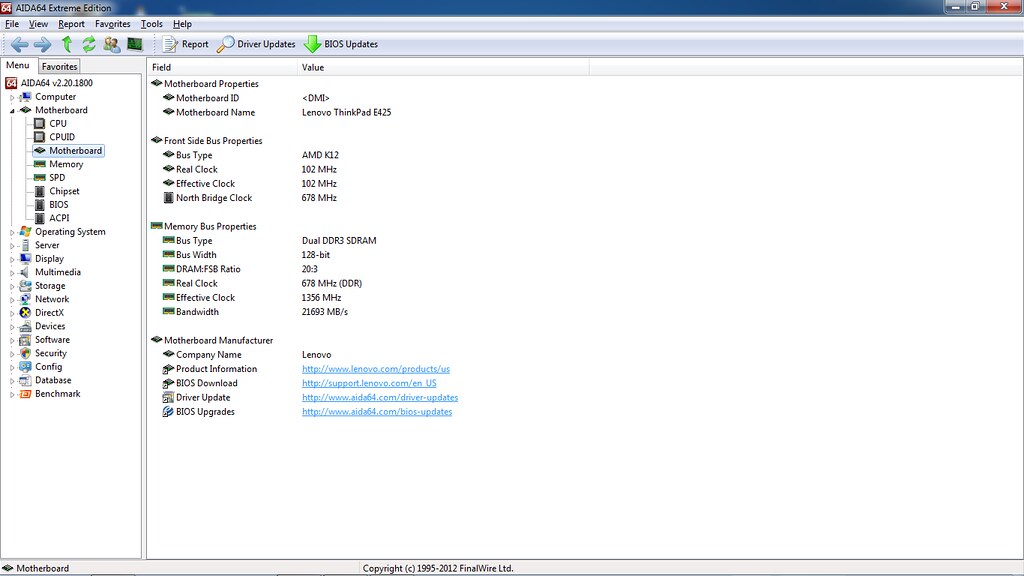The image size is (1024, 576).
Task: Click the Front Side Bus Properties header
Action: click(206, 141)
